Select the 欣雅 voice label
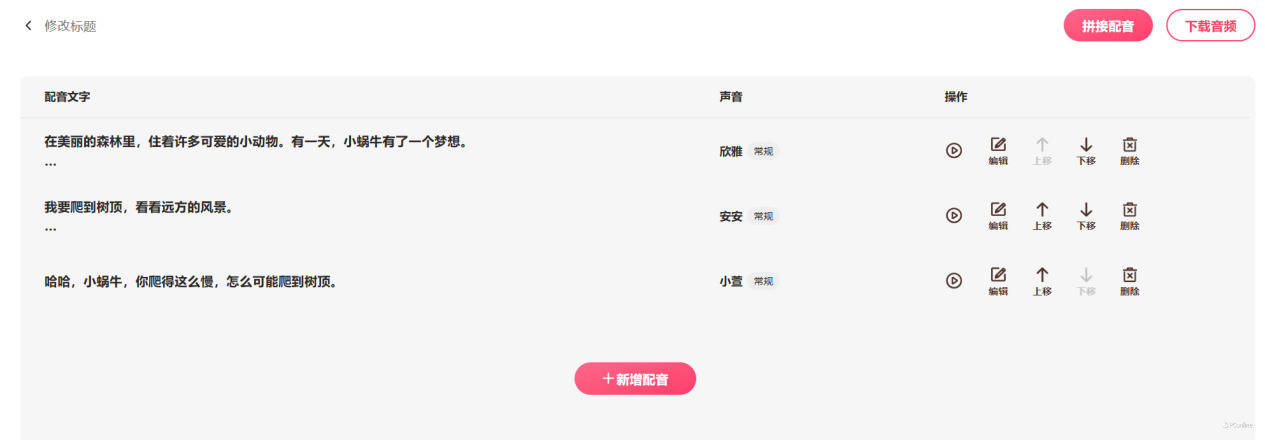Screen dimensions: 1265x440 [x=731, y=151]
